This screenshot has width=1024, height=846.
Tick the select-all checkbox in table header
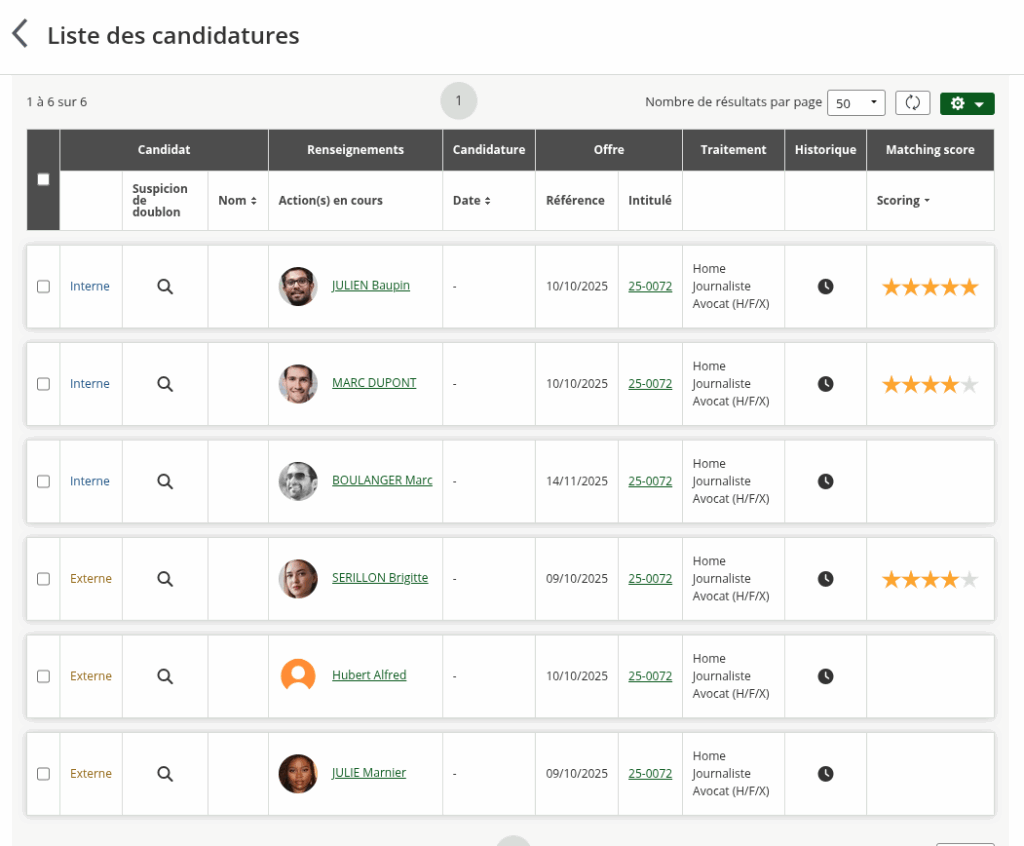(43, 180)
